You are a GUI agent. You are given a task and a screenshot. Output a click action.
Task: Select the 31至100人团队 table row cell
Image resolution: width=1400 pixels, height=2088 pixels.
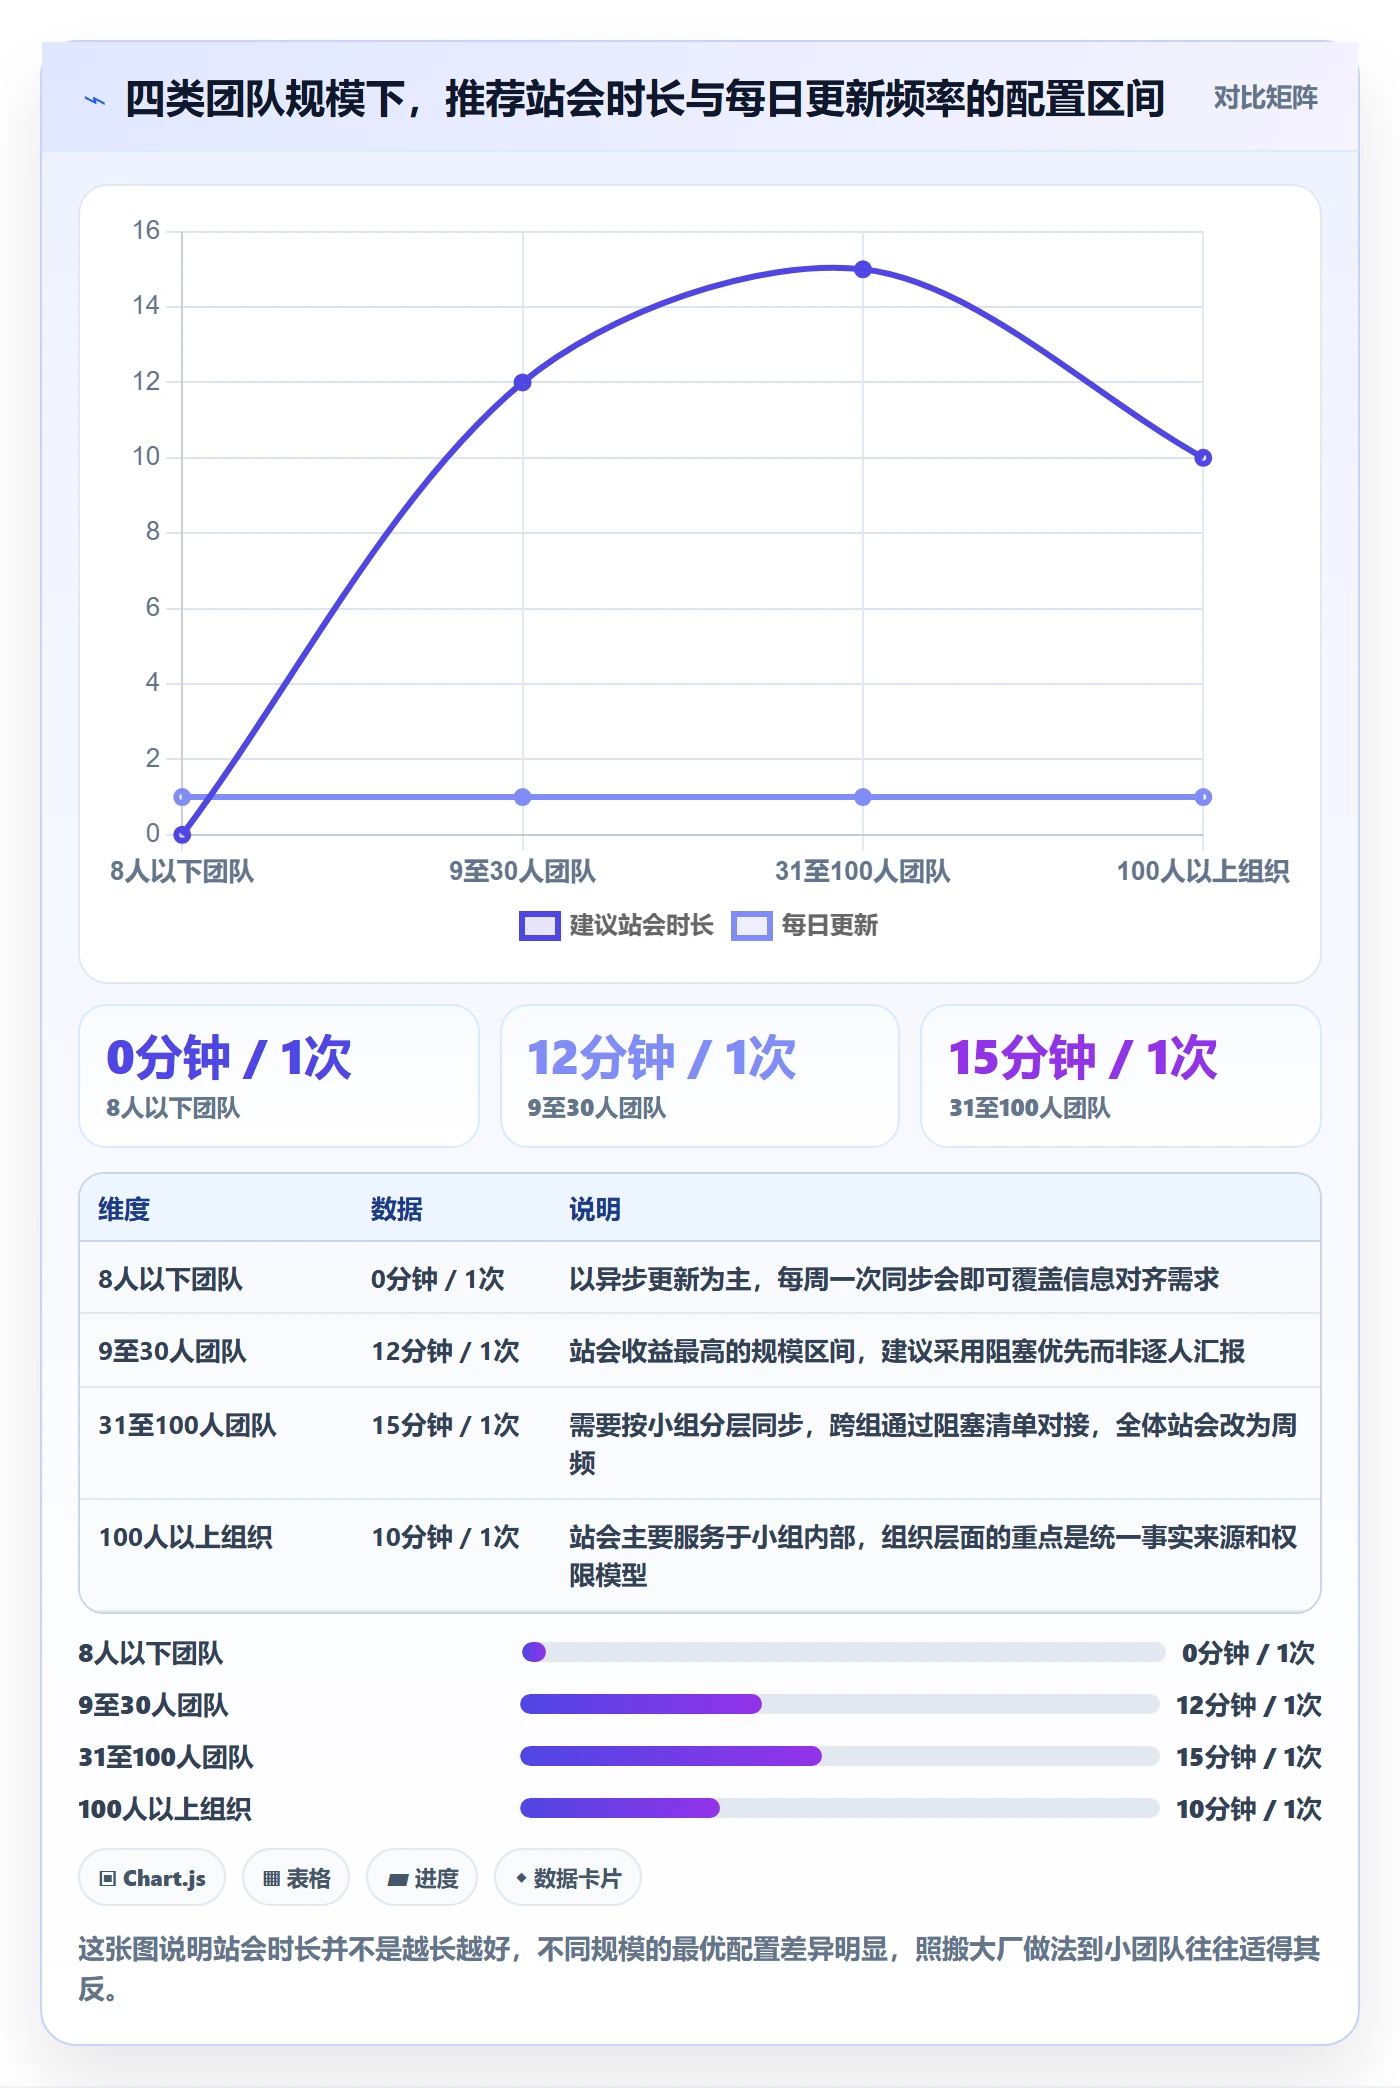pyautogui.click(x=187, y=1425)
